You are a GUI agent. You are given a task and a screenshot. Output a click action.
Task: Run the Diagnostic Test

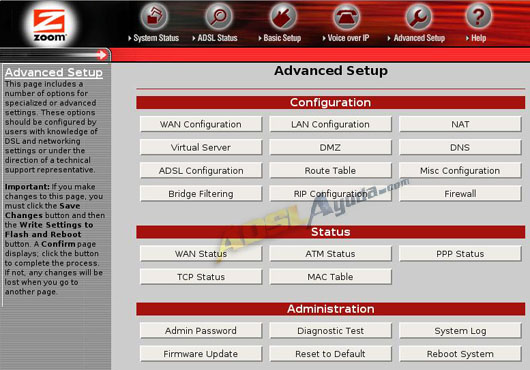click(330, 330)
